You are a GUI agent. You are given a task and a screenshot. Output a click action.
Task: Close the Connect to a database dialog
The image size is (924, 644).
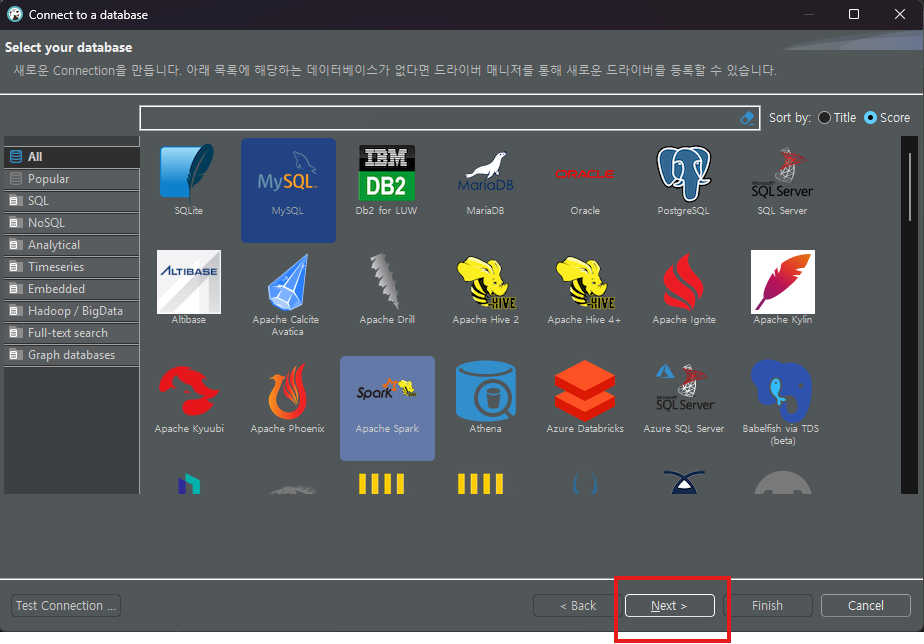(900, 14)
